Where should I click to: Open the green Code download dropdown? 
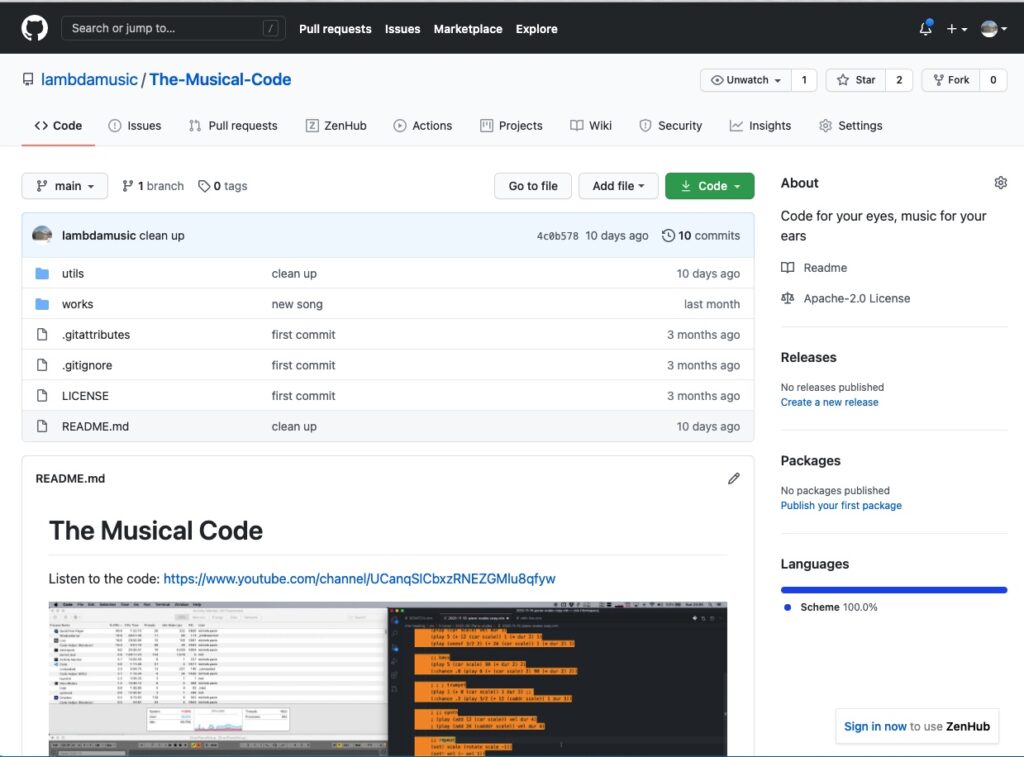point(709,186)
